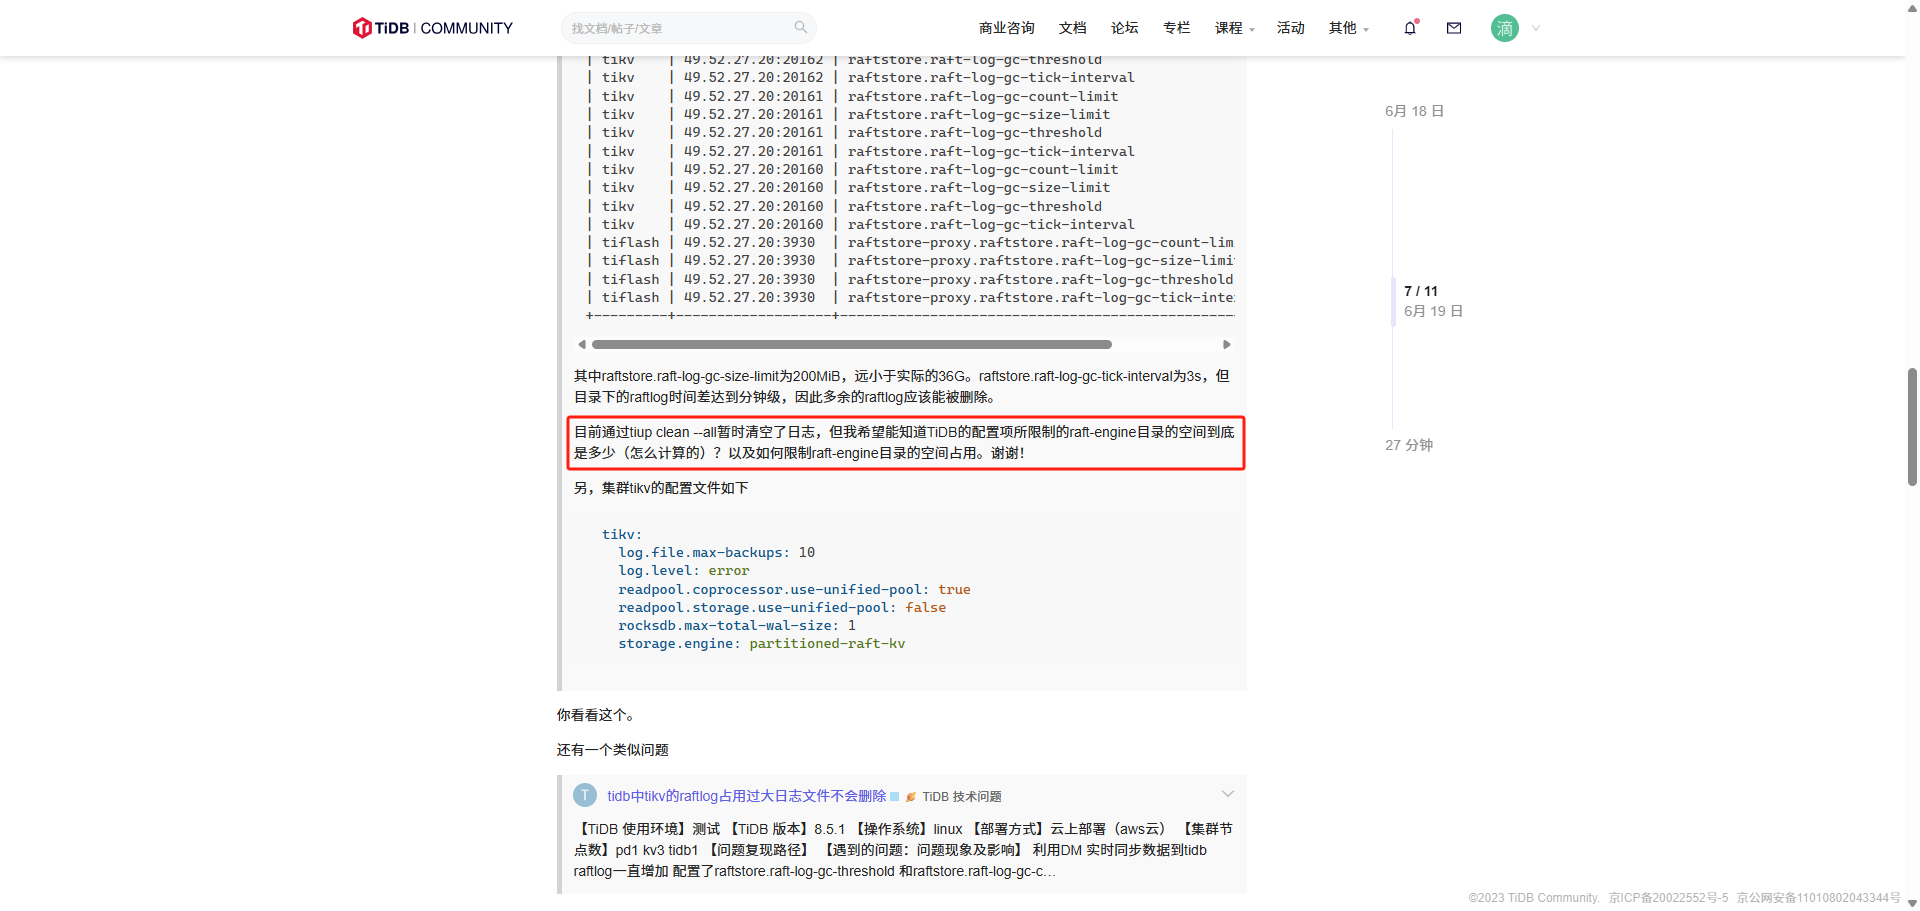Click the T avatar of the quoted topic
1920x911 pixels.
pyautogui.click(x=585, y=795)
